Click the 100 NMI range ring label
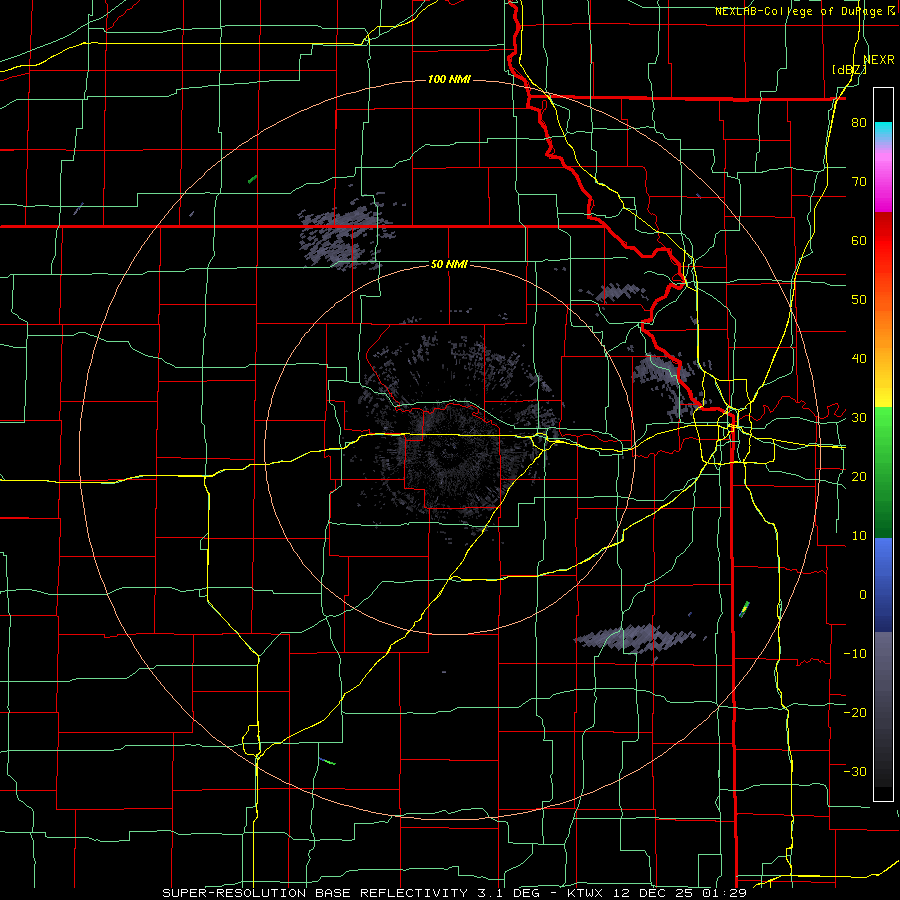This screenshot has height=900, width=900. click(x=449, y=79)
